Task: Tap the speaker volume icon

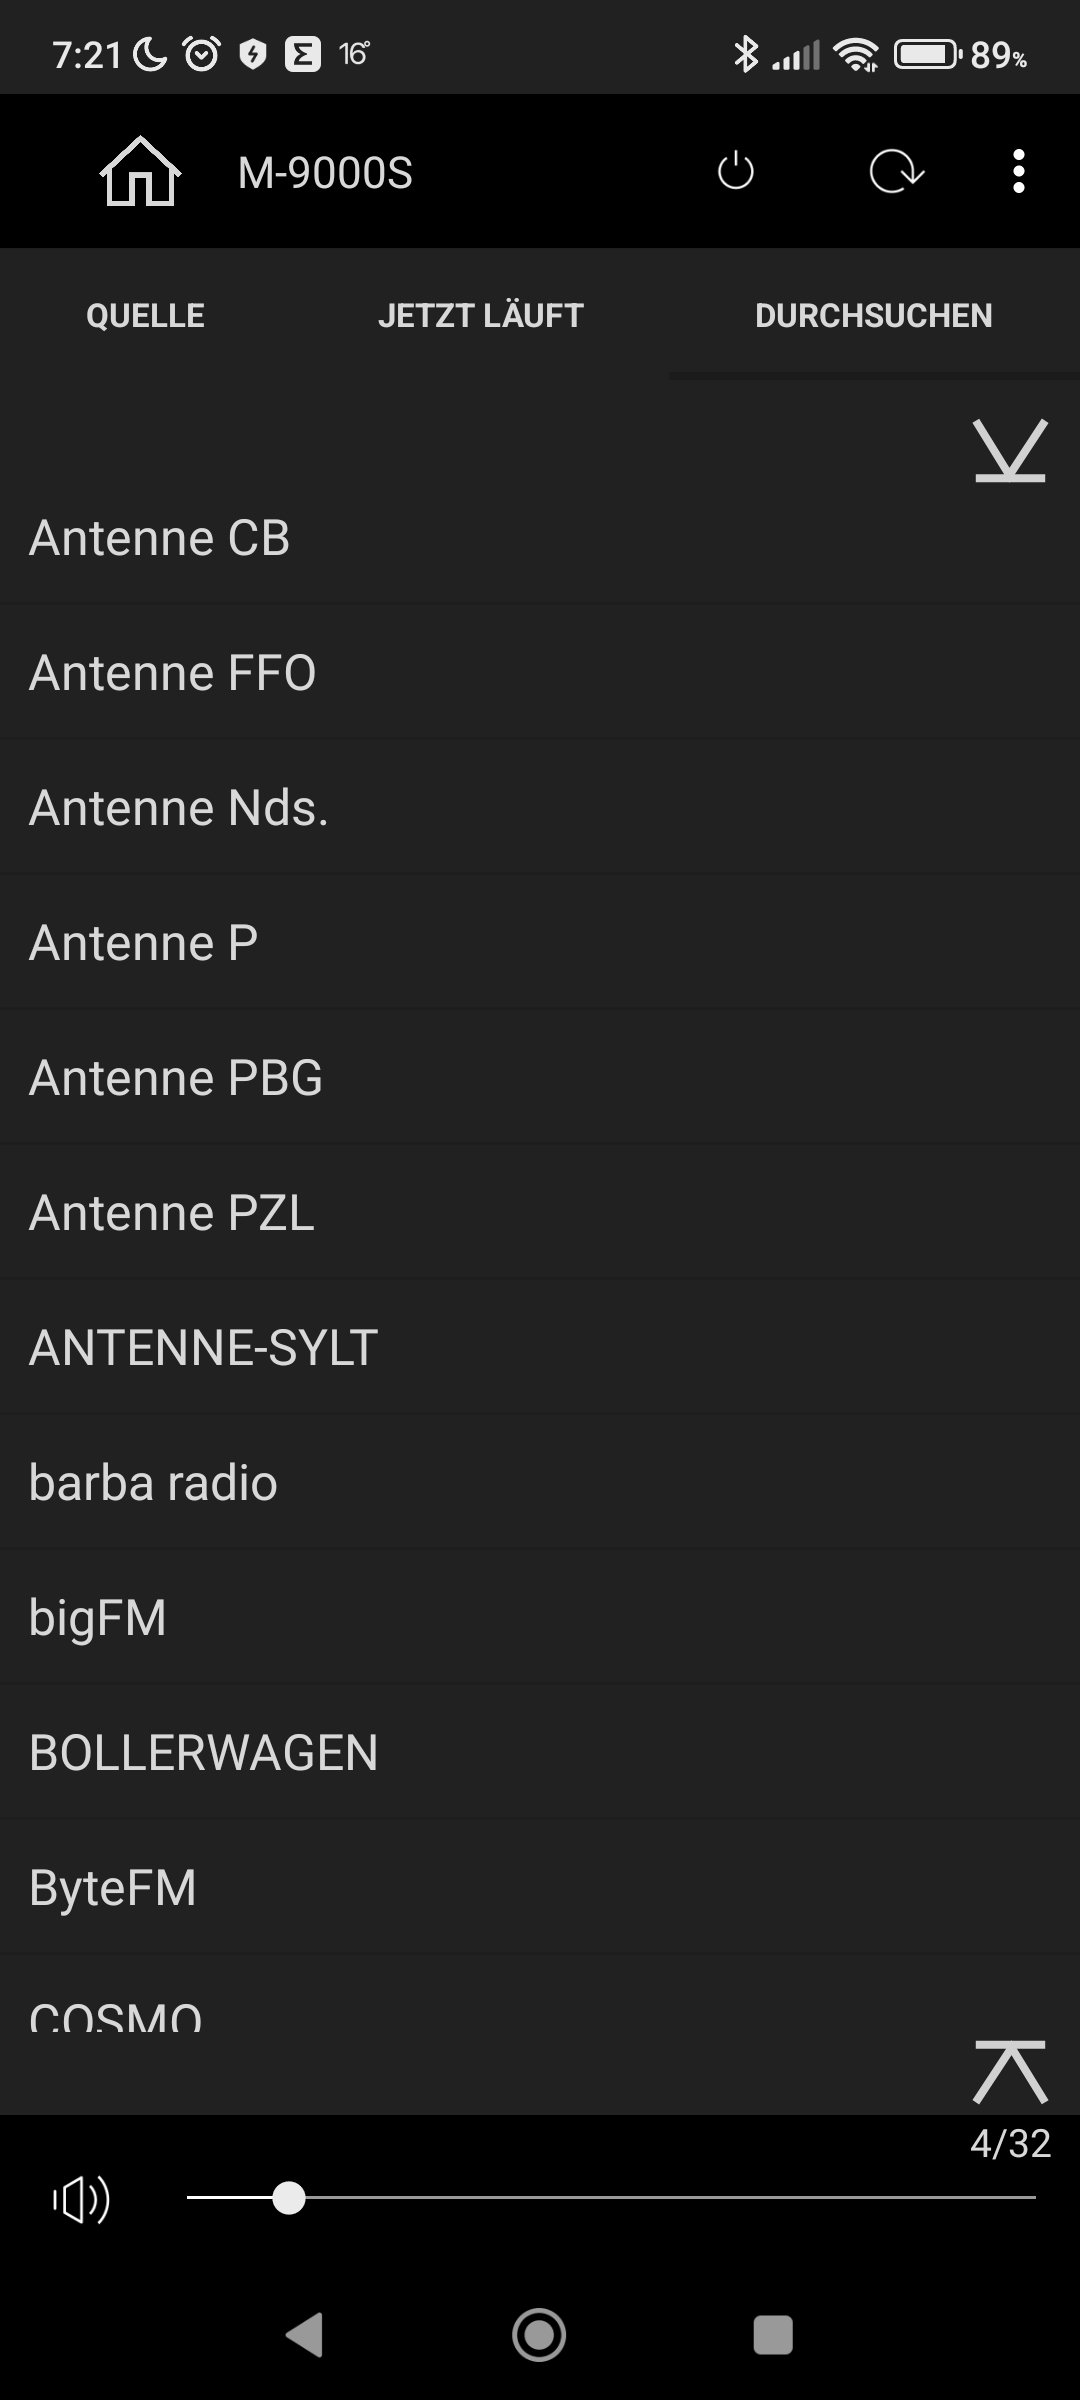Action: click(x=82, y=2199)
